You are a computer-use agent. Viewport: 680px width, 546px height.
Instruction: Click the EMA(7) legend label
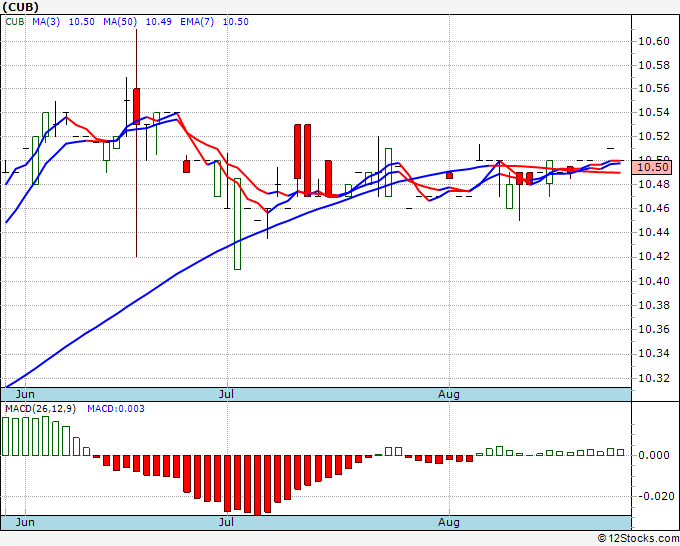197,22
